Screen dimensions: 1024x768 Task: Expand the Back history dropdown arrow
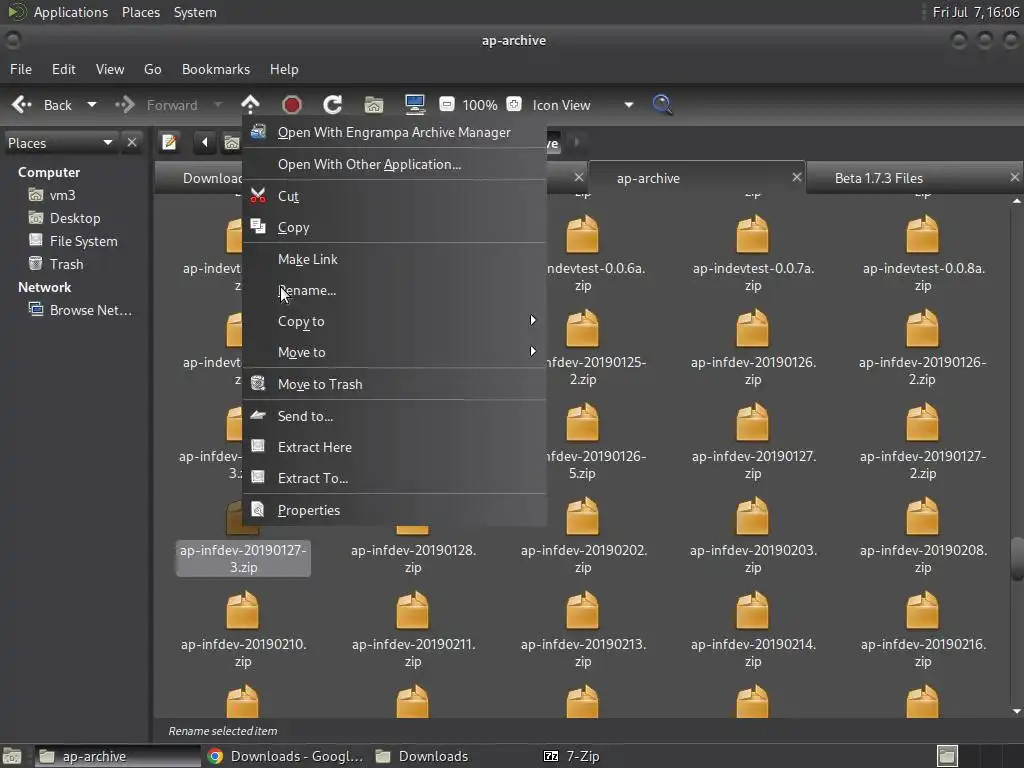tap(92, 105)
